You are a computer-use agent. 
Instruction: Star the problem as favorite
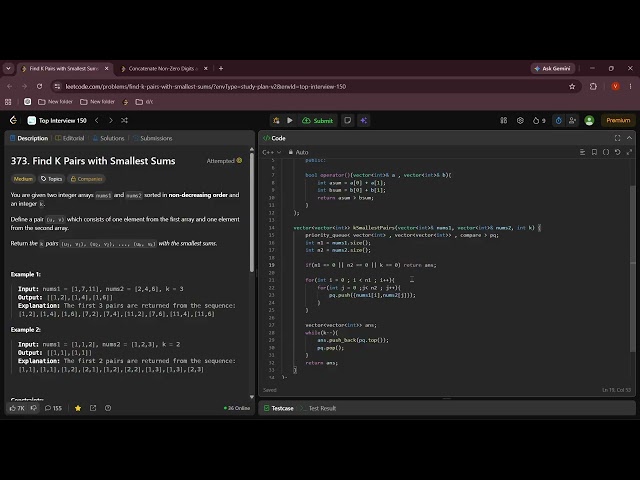(x=78, y=408)
